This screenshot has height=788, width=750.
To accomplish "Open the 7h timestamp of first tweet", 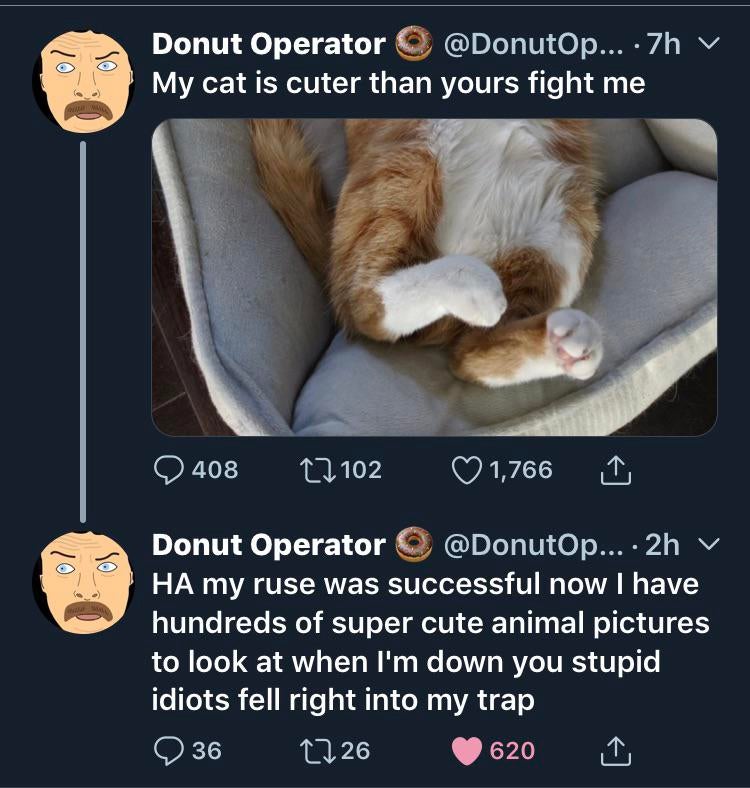I will (664, 45).
